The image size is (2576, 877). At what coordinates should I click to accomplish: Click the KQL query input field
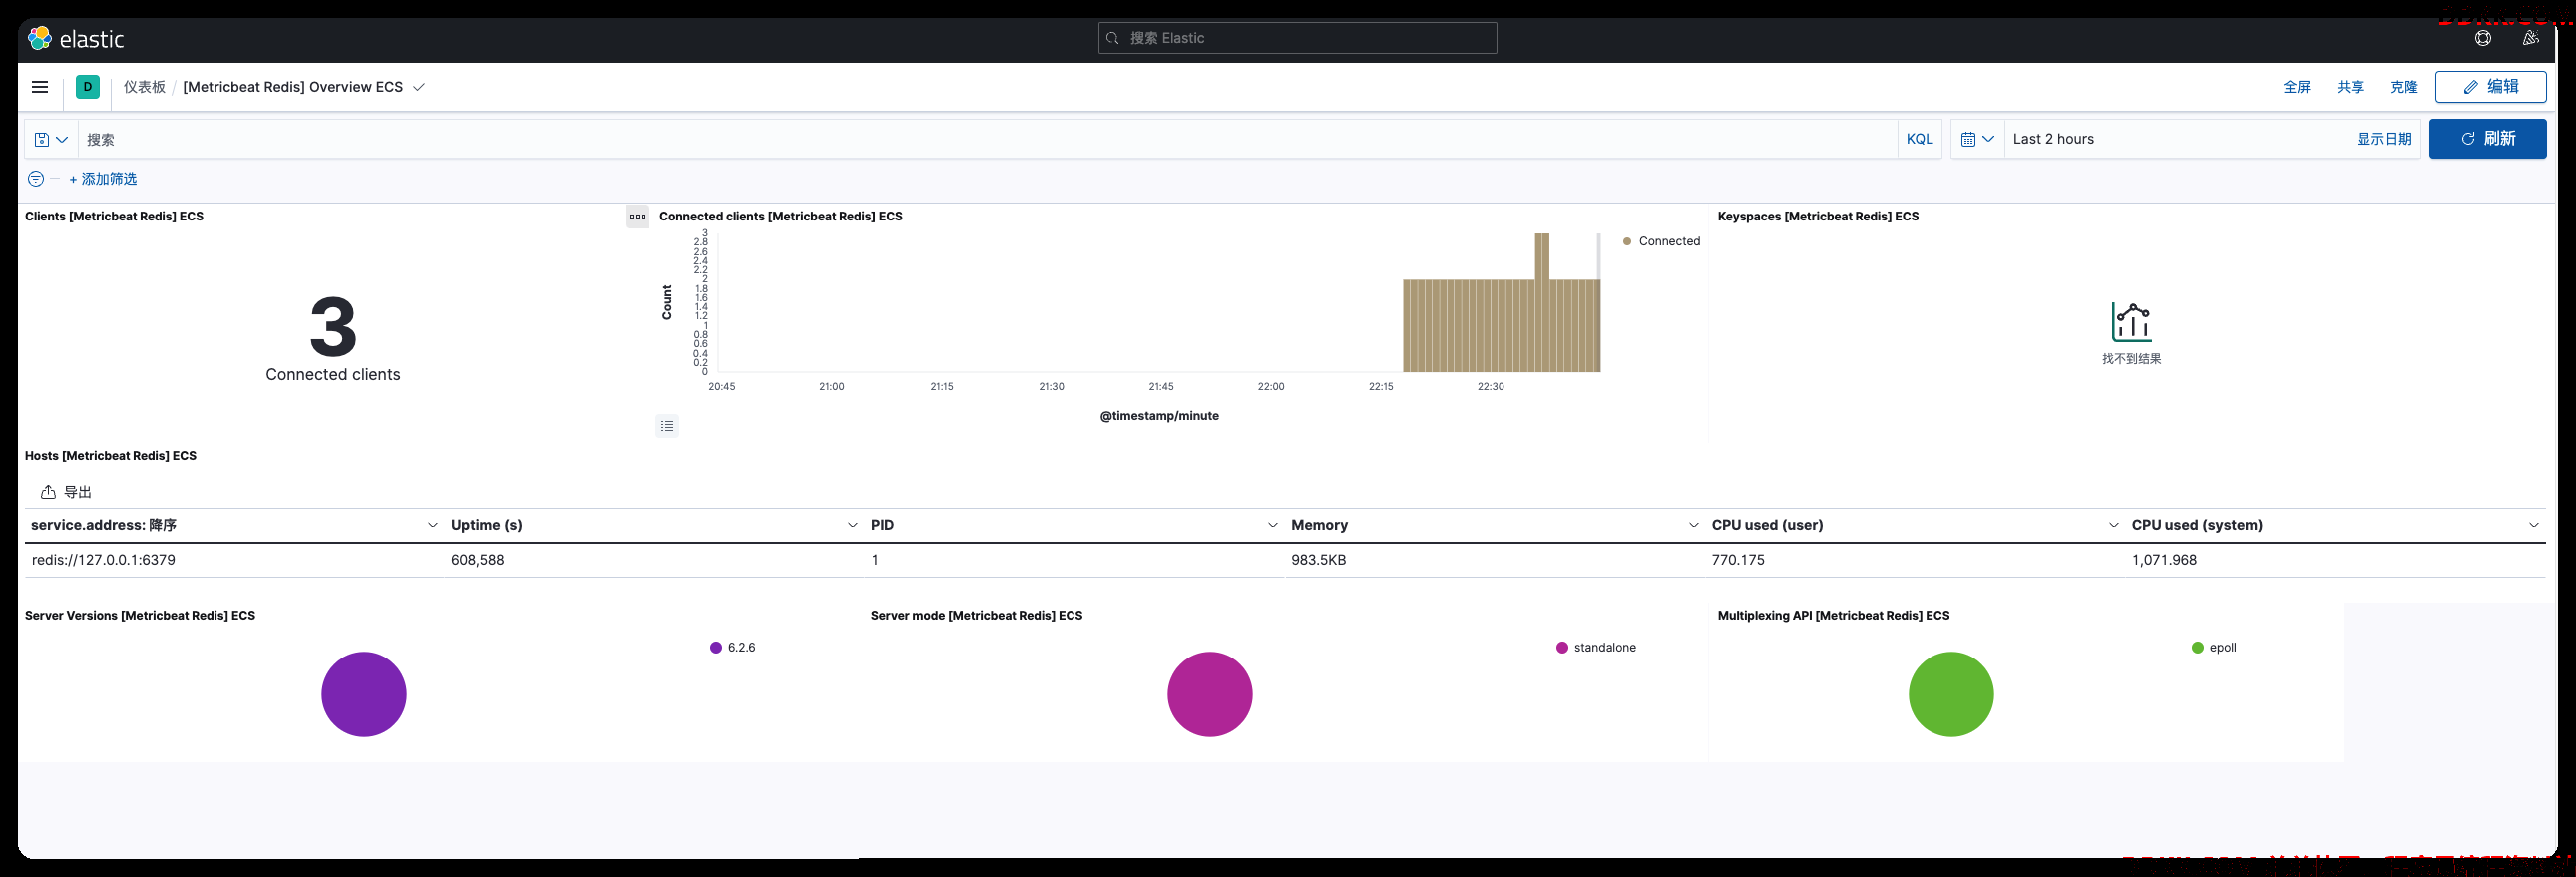coord(988,139)
